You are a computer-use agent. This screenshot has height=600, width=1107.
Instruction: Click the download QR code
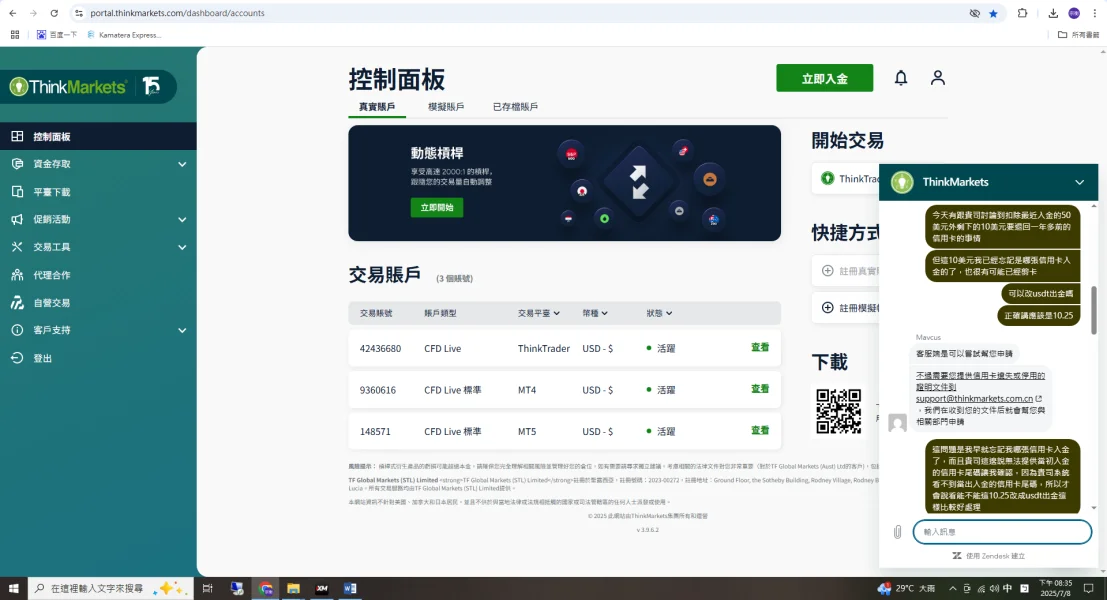[x=839, y=412]
